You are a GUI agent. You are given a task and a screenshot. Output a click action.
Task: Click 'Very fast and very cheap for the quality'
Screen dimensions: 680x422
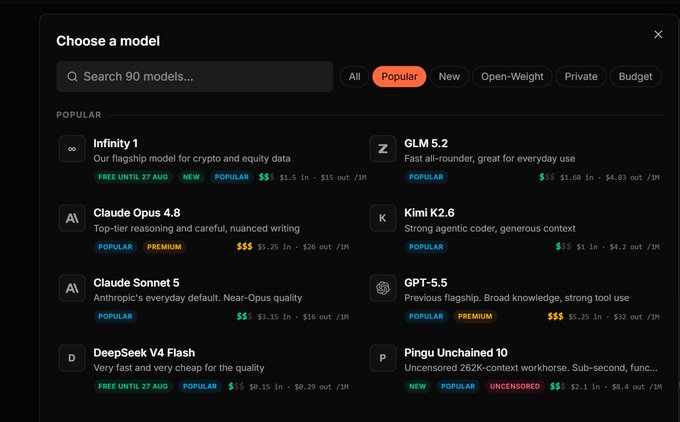coord(179,368)
